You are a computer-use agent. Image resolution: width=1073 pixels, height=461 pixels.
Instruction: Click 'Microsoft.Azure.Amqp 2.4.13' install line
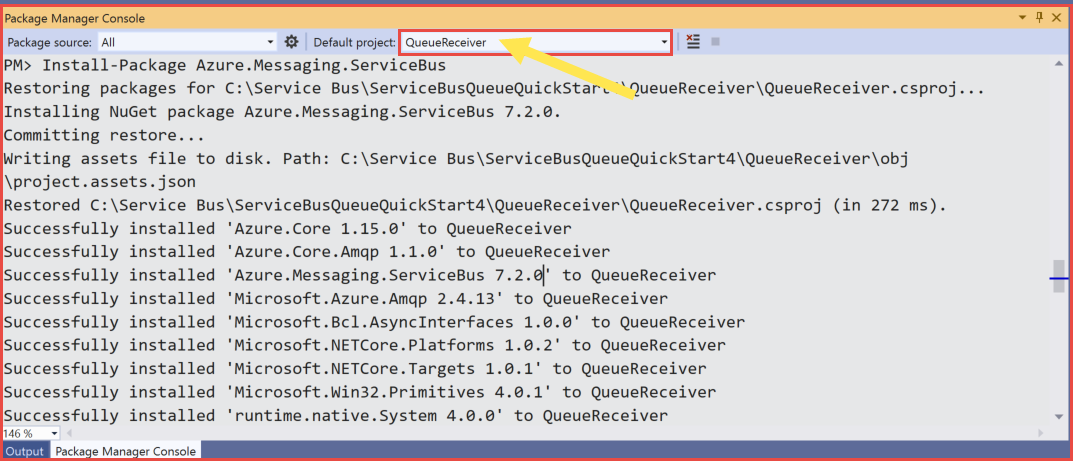coord(335,298)
